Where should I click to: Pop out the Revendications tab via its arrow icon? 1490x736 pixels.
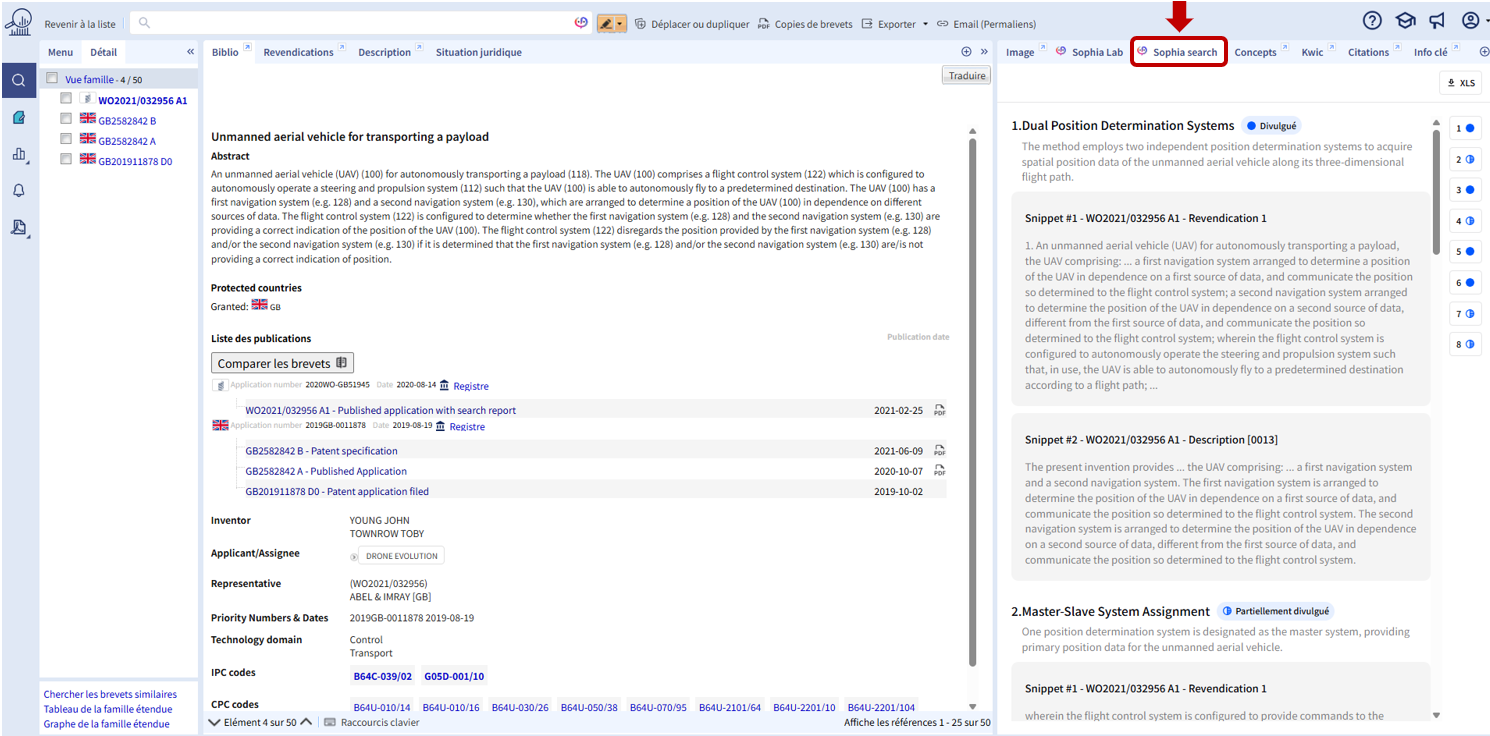342,49
